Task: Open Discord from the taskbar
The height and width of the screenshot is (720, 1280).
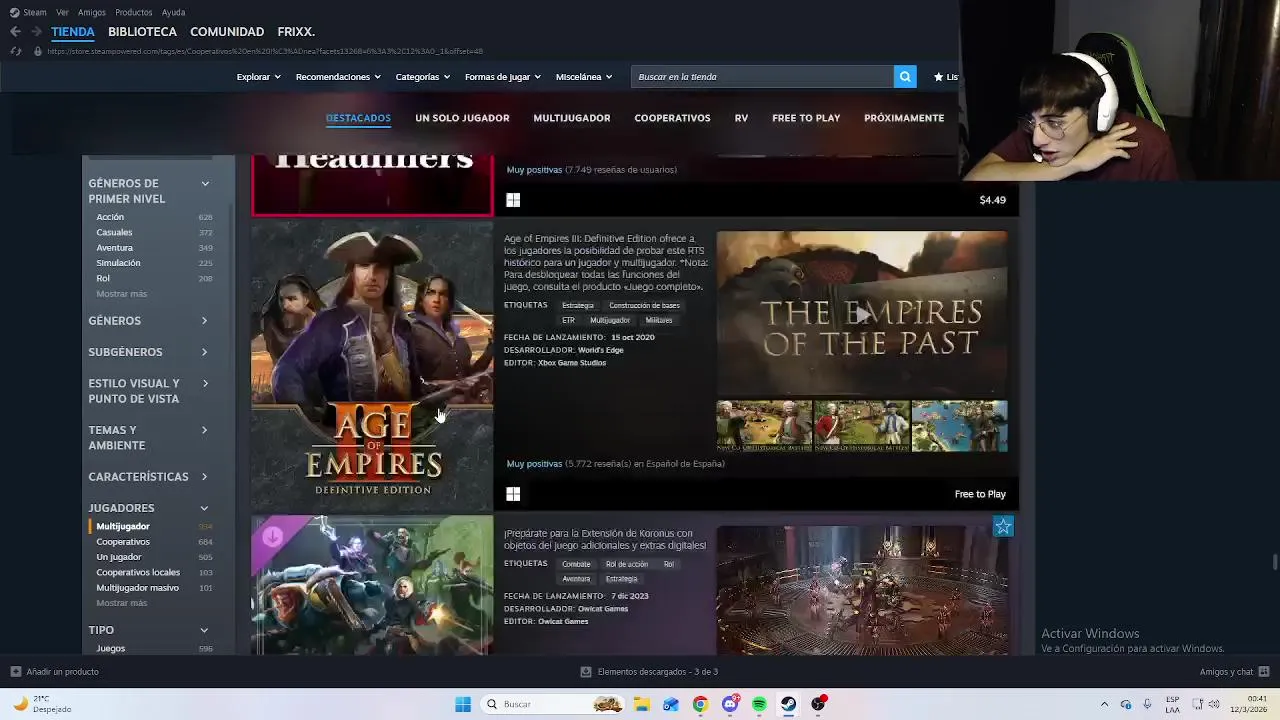Action: [x=730, y=704]
